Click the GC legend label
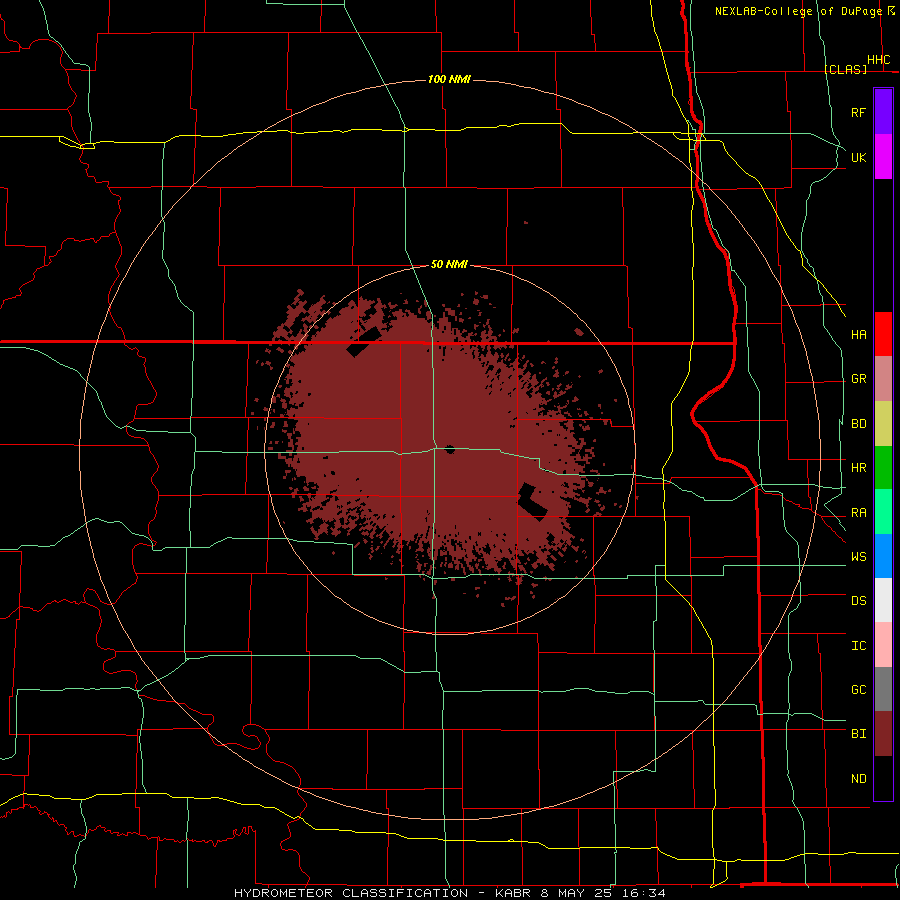This screenshot has width=900, height=900. 858,690
